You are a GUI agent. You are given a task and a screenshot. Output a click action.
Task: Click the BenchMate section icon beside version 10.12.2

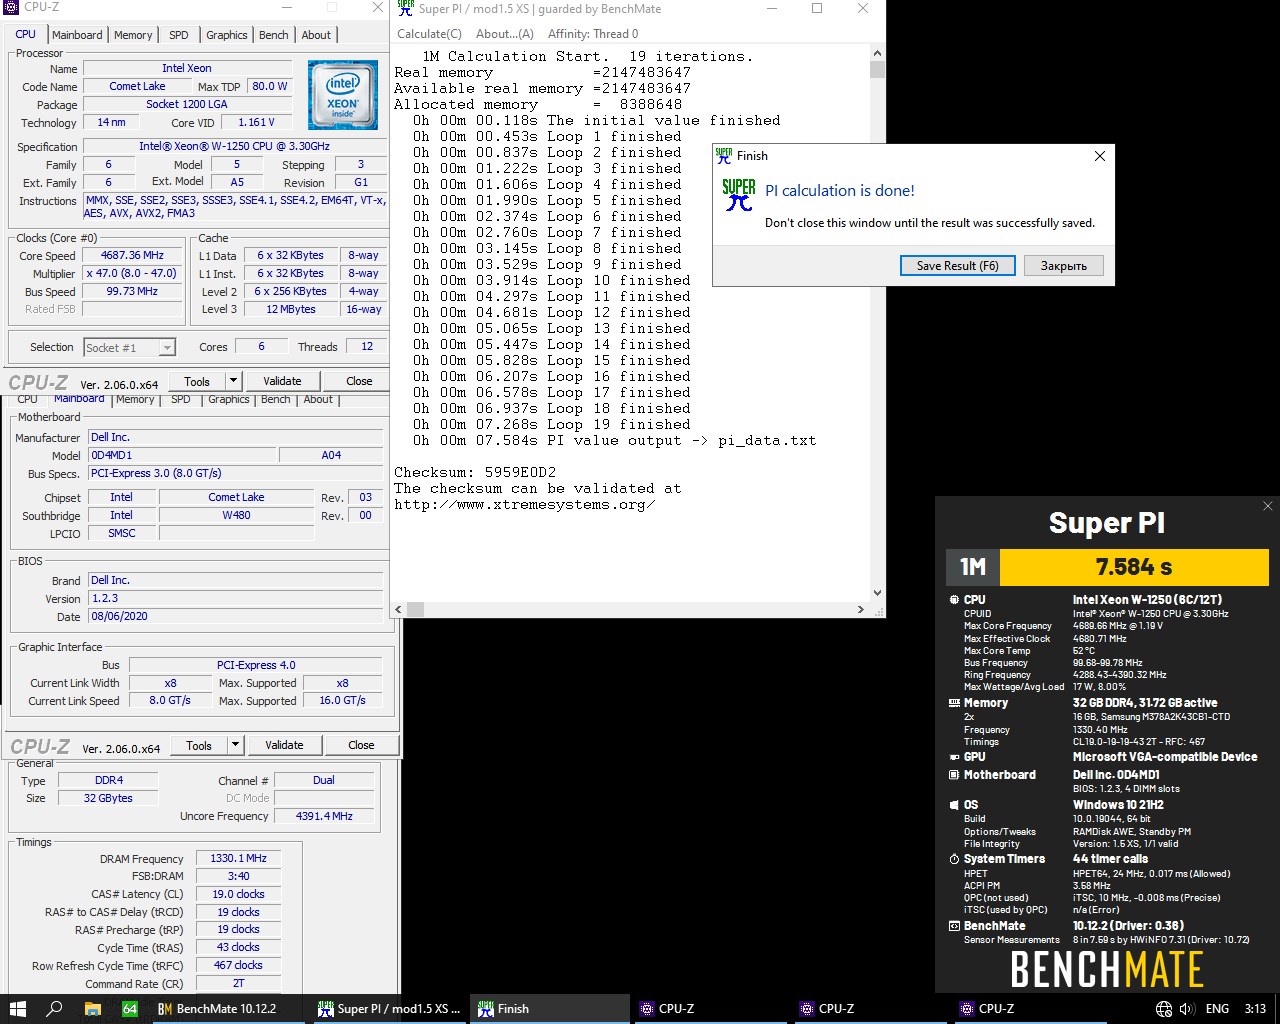(954, 926)
